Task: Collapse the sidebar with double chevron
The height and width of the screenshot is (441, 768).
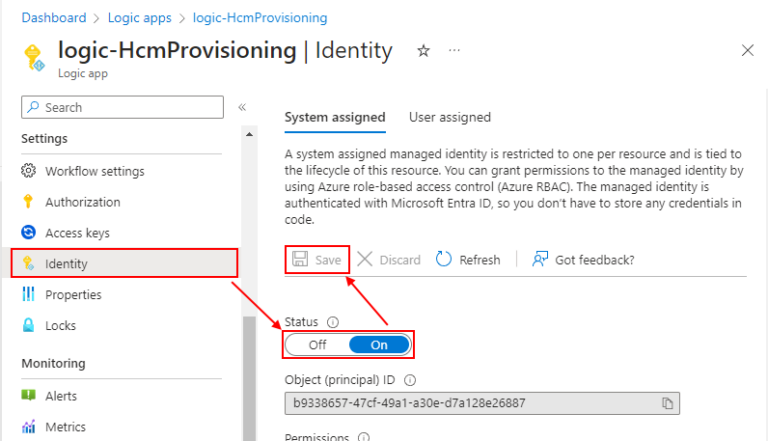Action: click(x=242, y=107)
